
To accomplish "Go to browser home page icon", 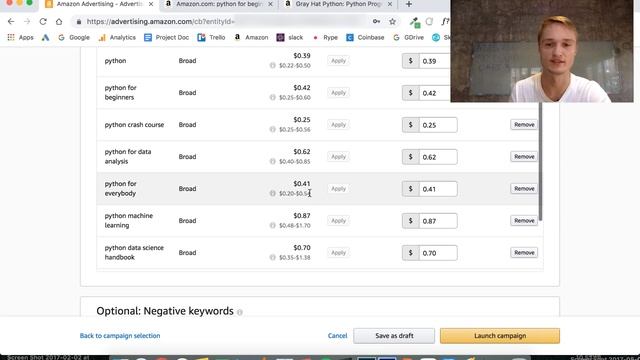I will tap(59, 21).
